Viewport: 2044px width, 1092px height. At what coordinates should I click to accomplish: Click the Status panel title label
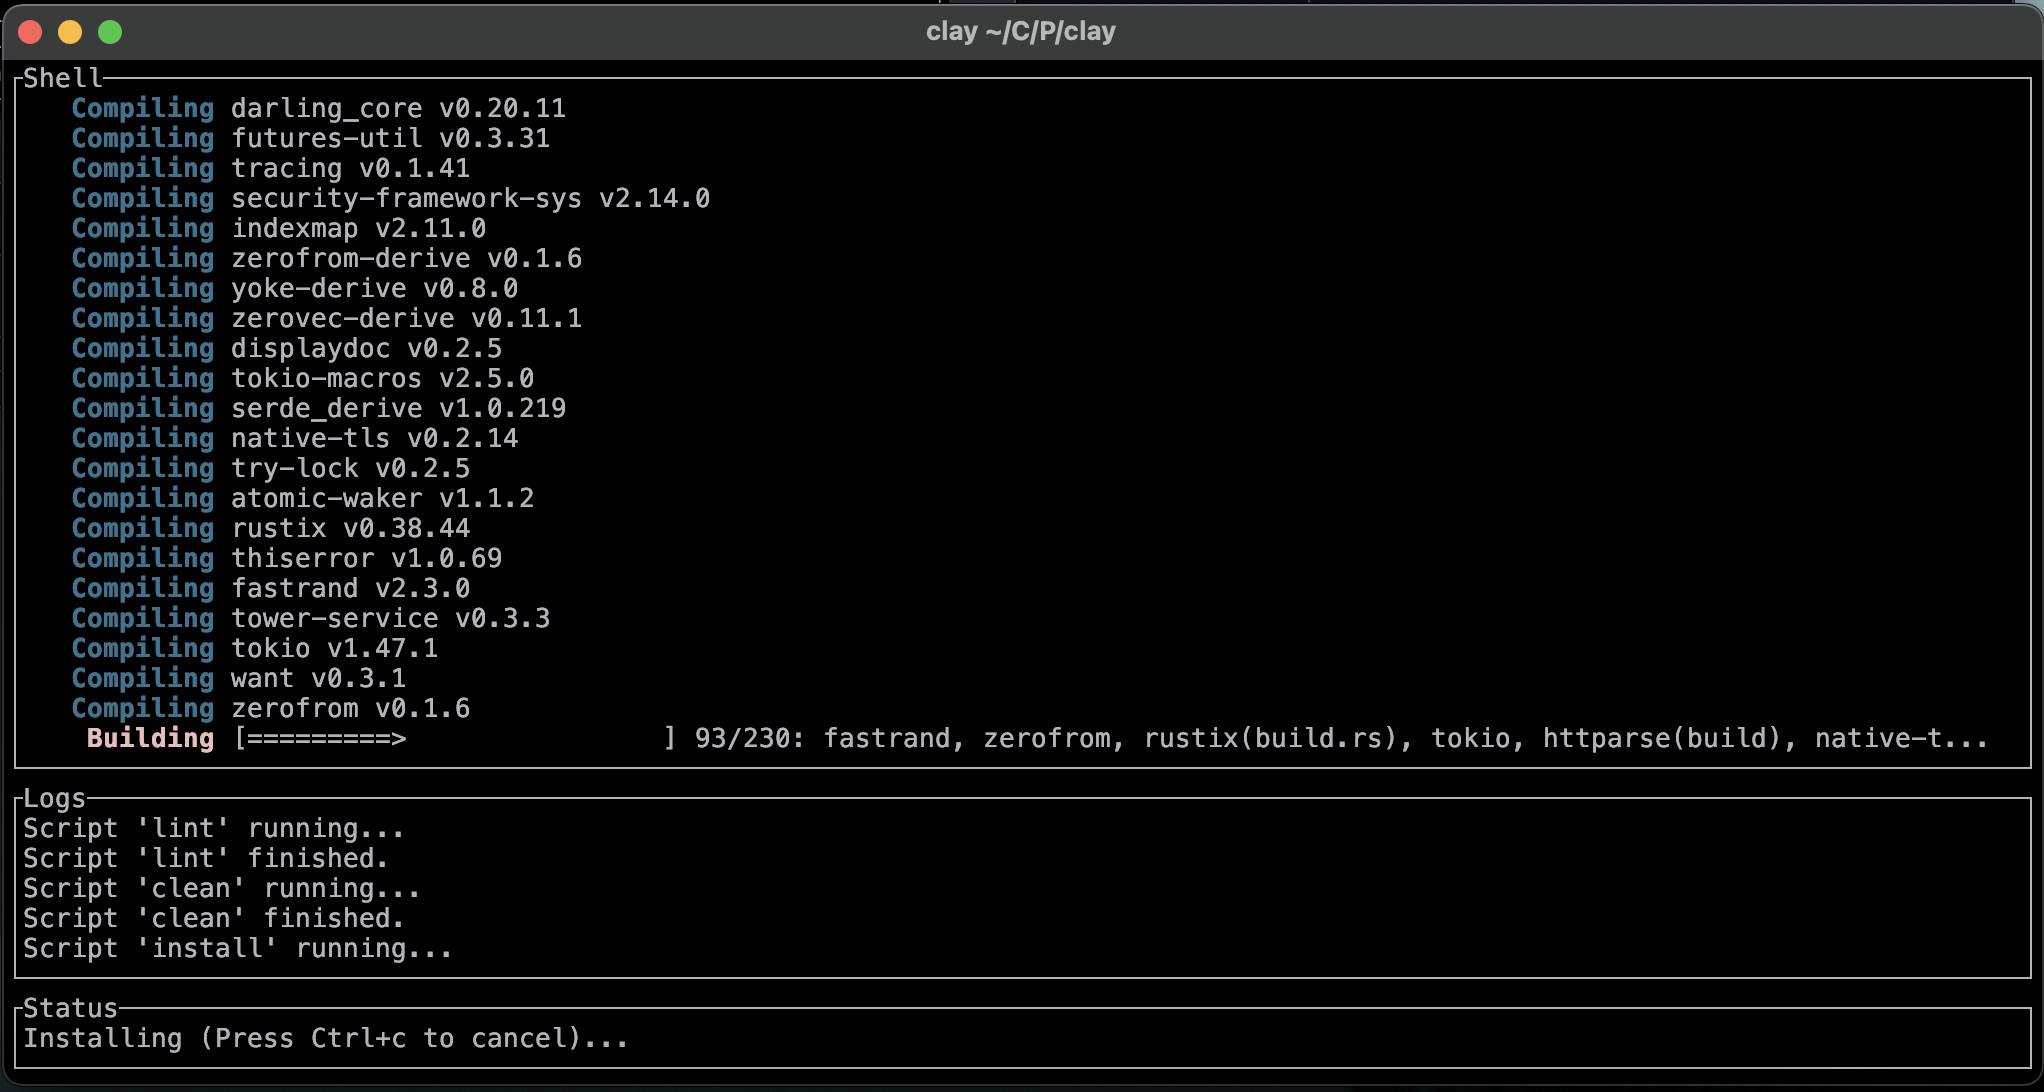pos(70,1008)
